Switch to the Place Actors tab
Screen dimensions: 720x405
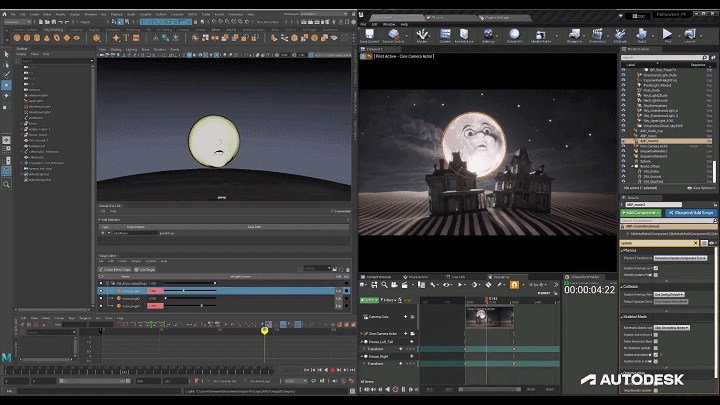click(x=416, y=277)
